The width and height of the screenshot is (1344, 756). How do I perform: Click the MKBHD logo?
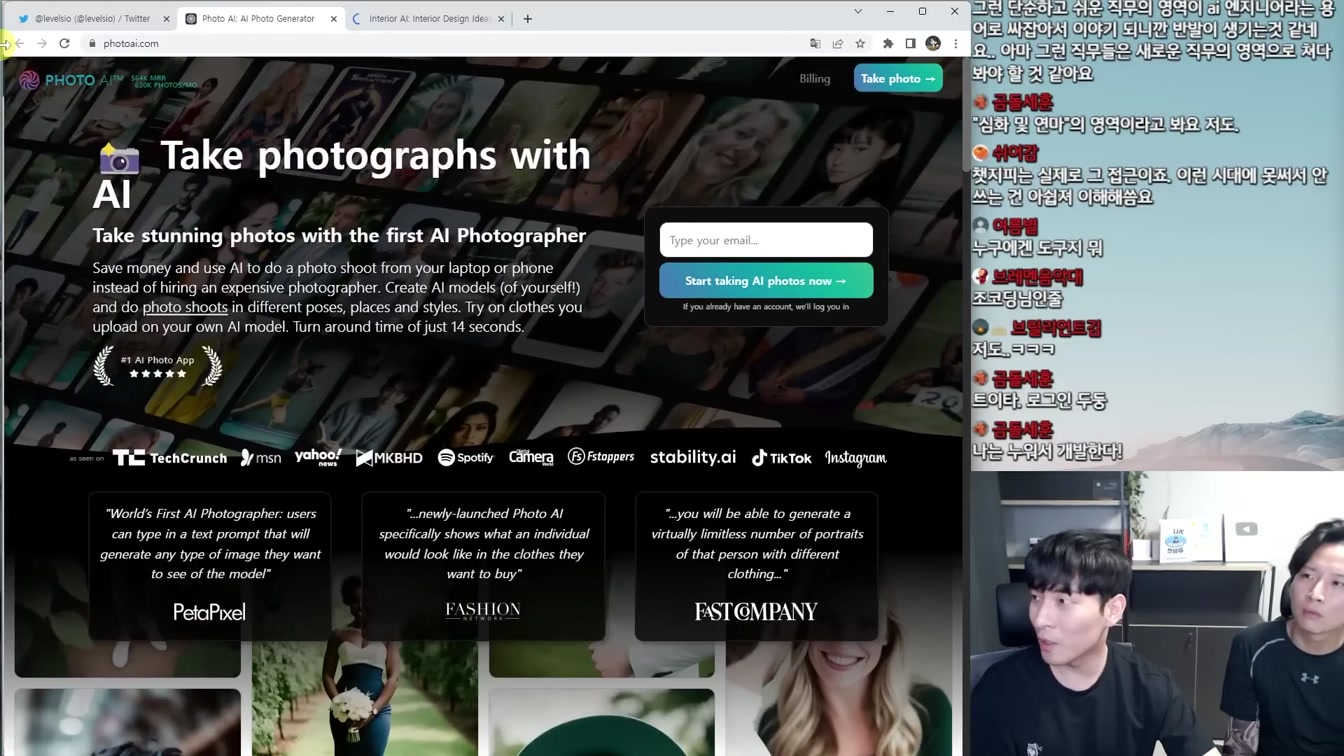pyautogui.click(x=389, y=458)
